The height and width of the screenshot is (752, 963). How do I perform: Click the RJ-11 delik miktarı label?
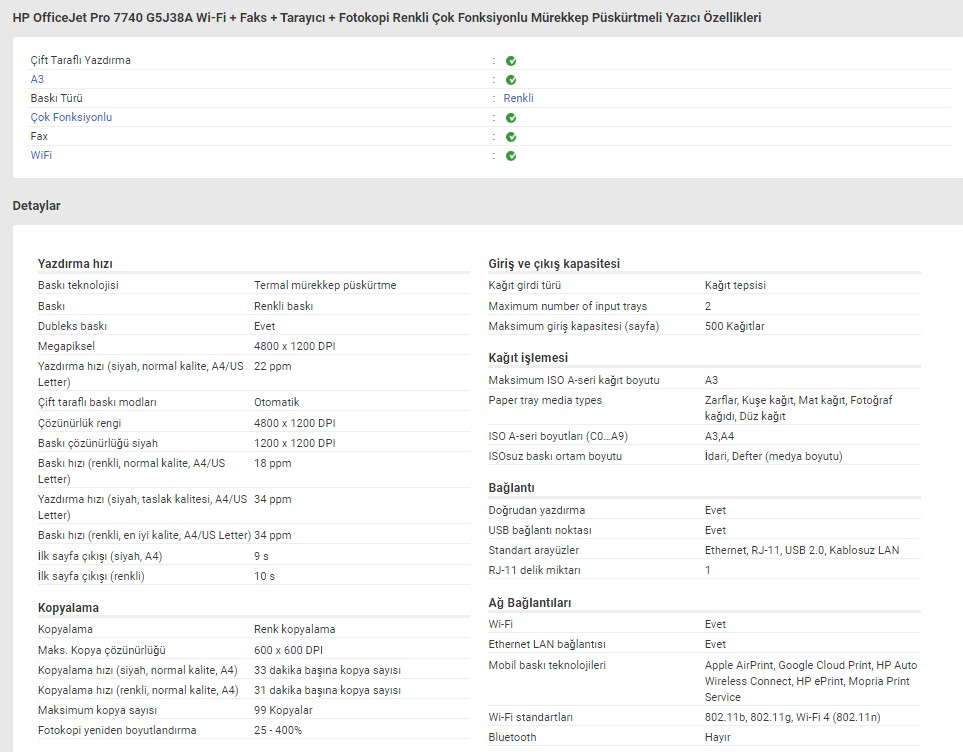pyautogui.click(x=534, y=570)
